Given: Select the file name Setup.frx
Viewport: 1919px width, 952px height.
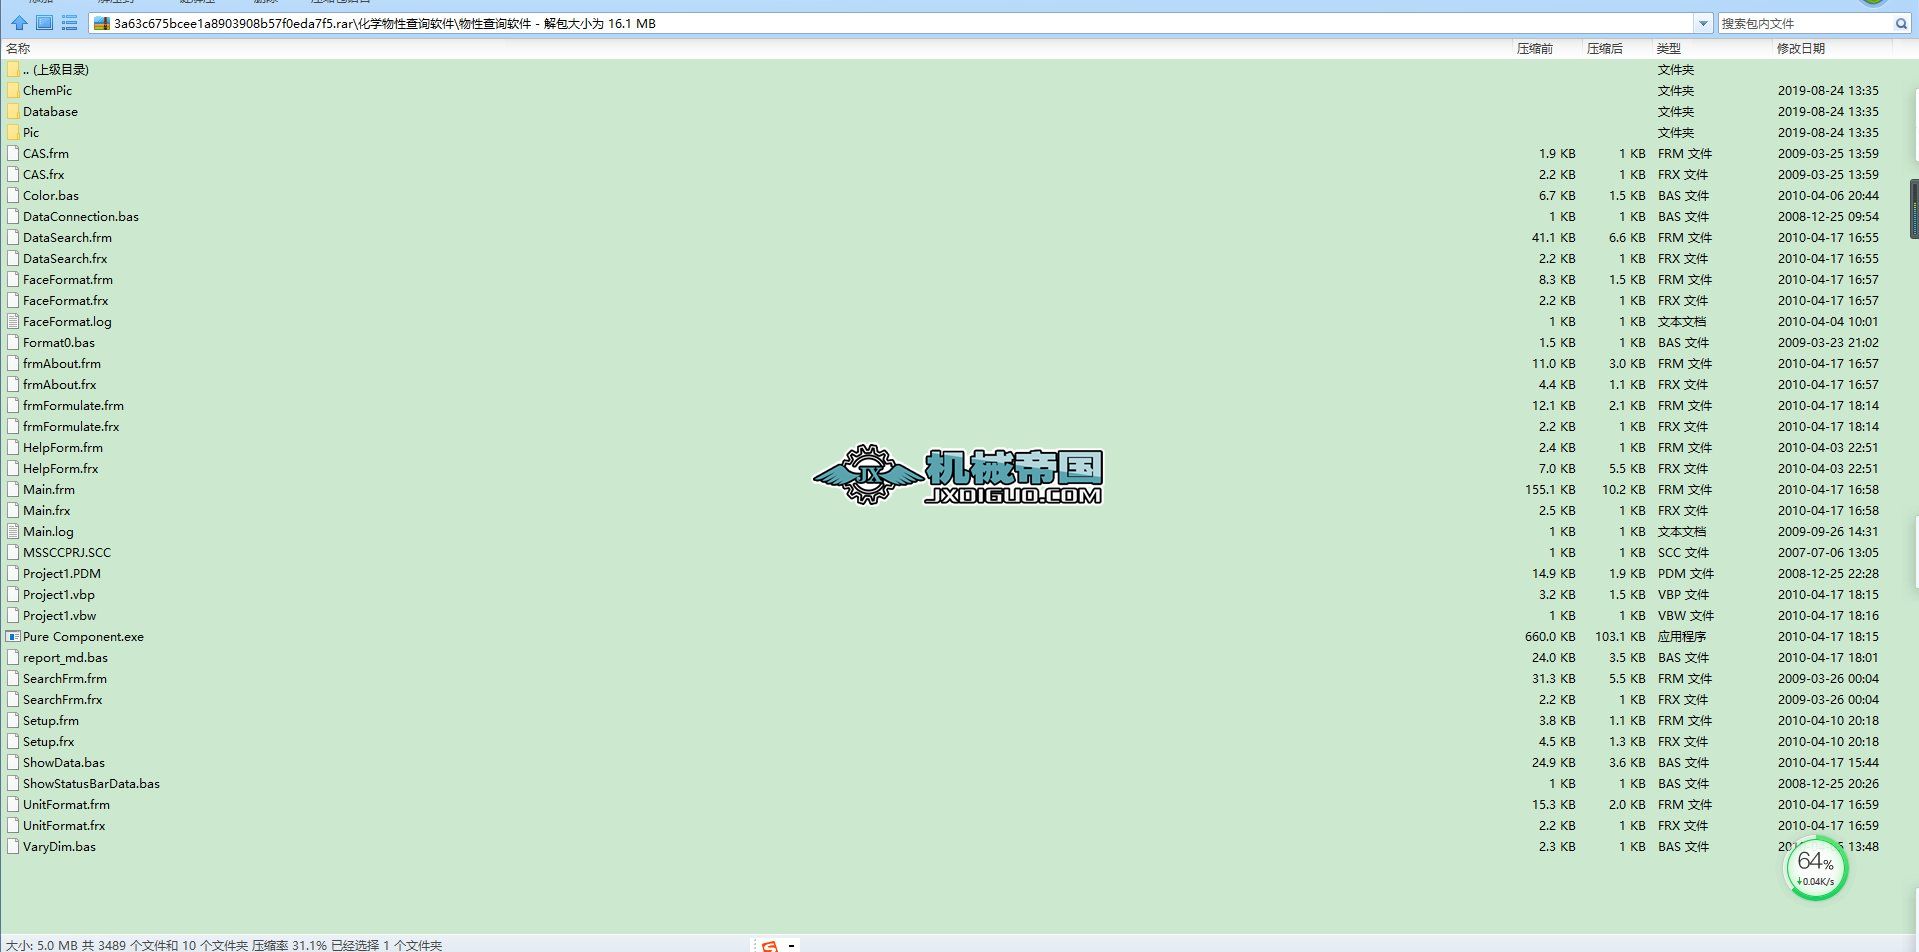Looking at the screenshot, I should click(49, 741).
